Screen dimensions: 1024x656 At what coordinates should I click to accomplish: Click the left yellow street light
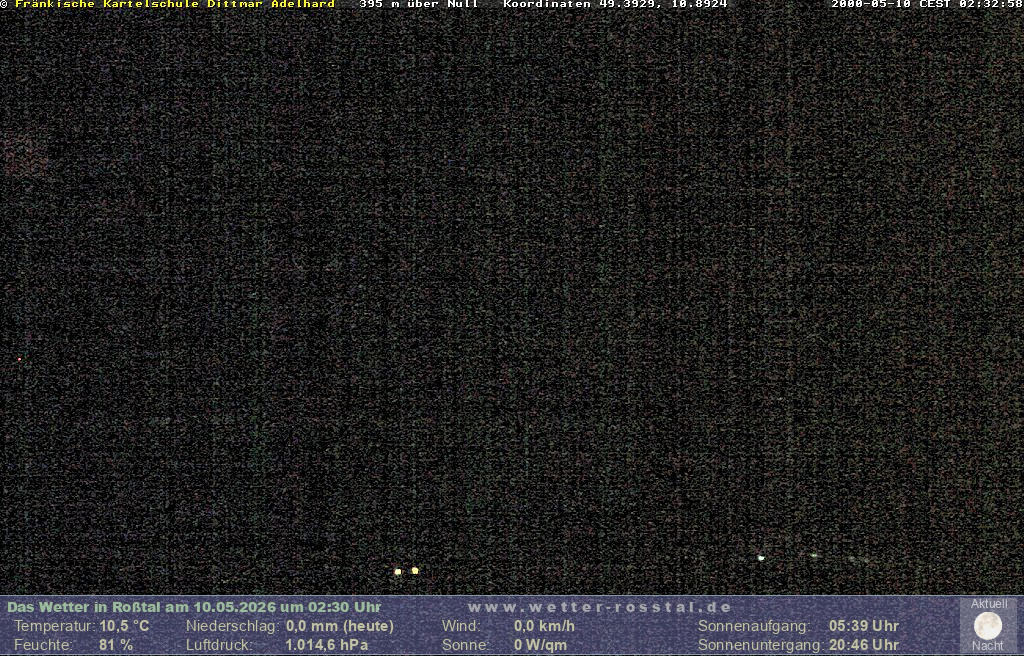pos(398,572)
